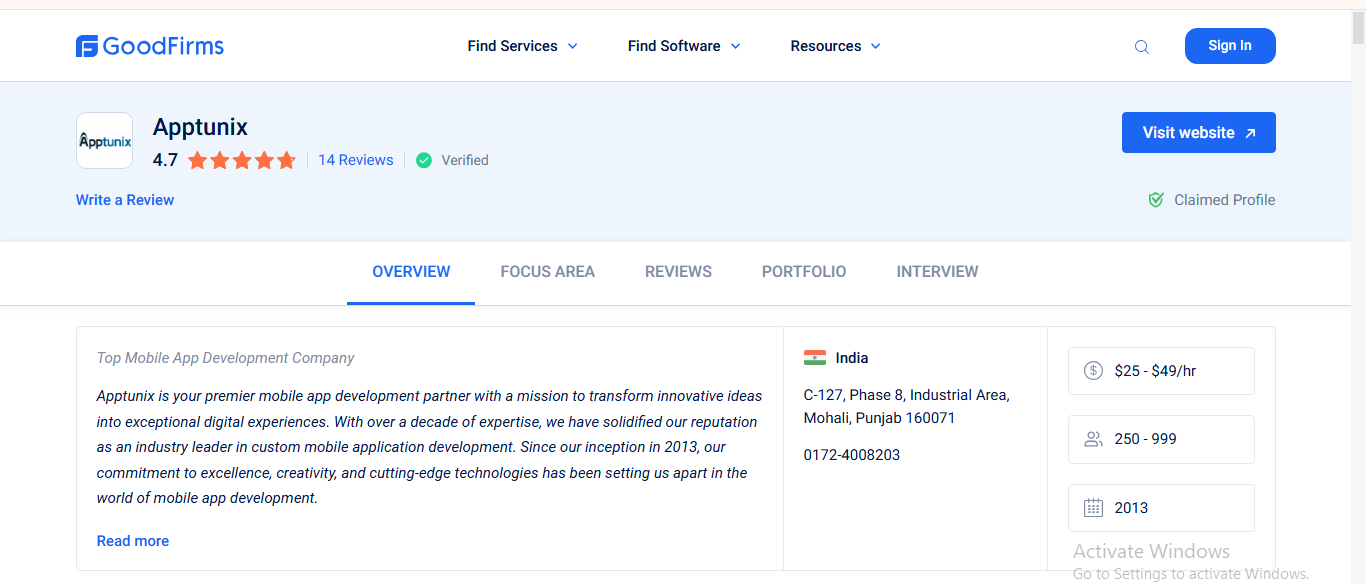Open the Write a Review link
The image size is (1366, 584).
point(125,200)
